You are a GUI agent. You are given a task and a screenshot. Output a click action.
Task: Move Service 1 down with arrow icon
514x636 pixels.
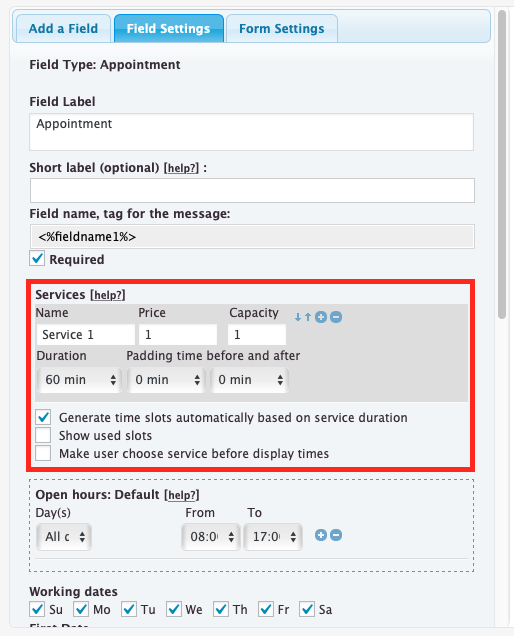pyautogui.click(x=298, y=317)
